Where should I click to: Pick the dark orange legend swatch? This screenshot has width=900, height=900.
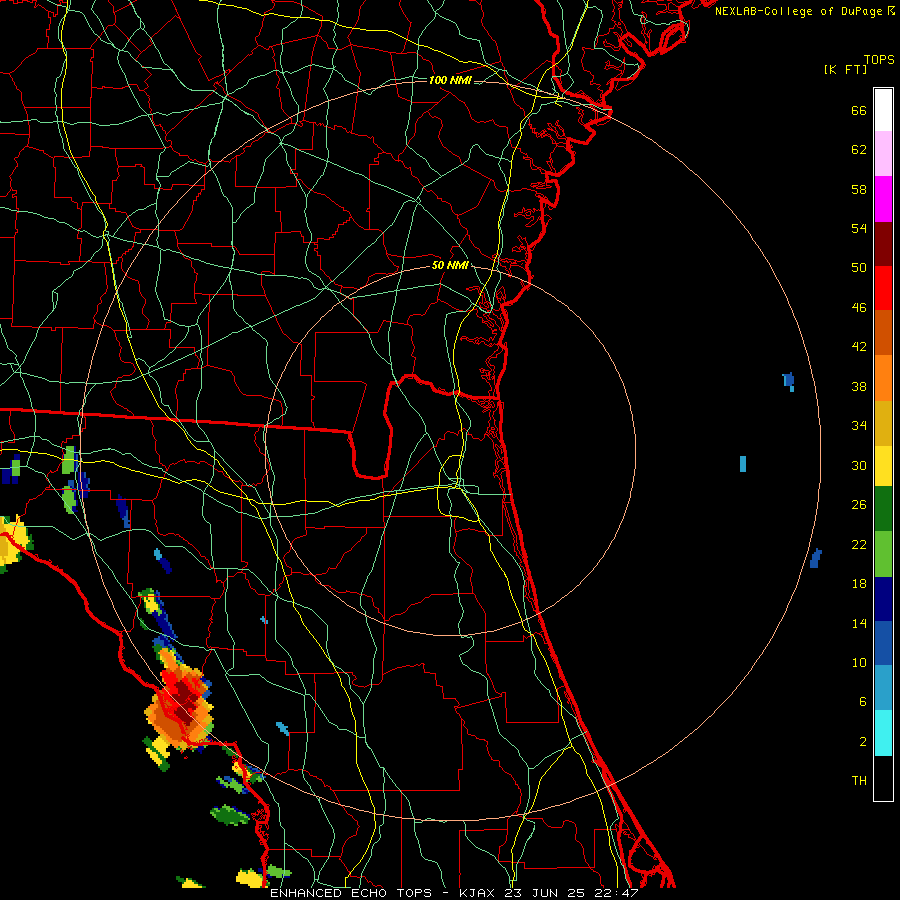click(x=883, y=333)
